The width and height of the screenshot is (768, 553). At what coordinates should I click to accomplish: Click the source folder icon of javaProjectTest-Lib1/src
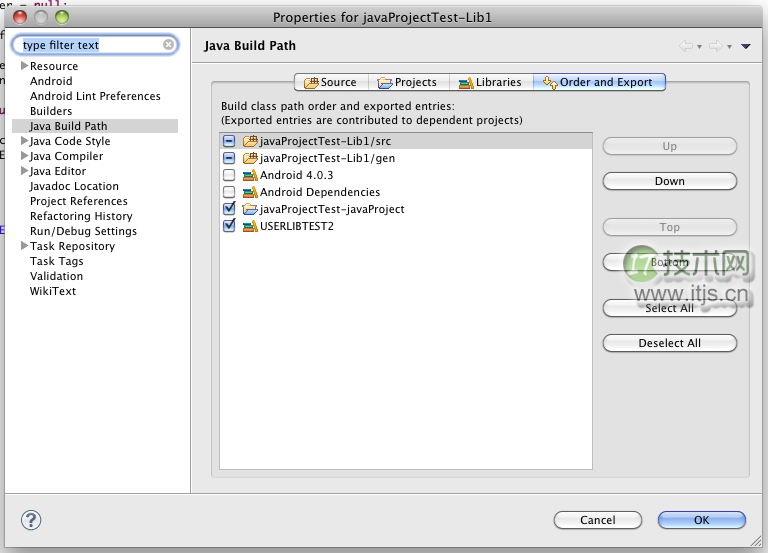(250, 141)
